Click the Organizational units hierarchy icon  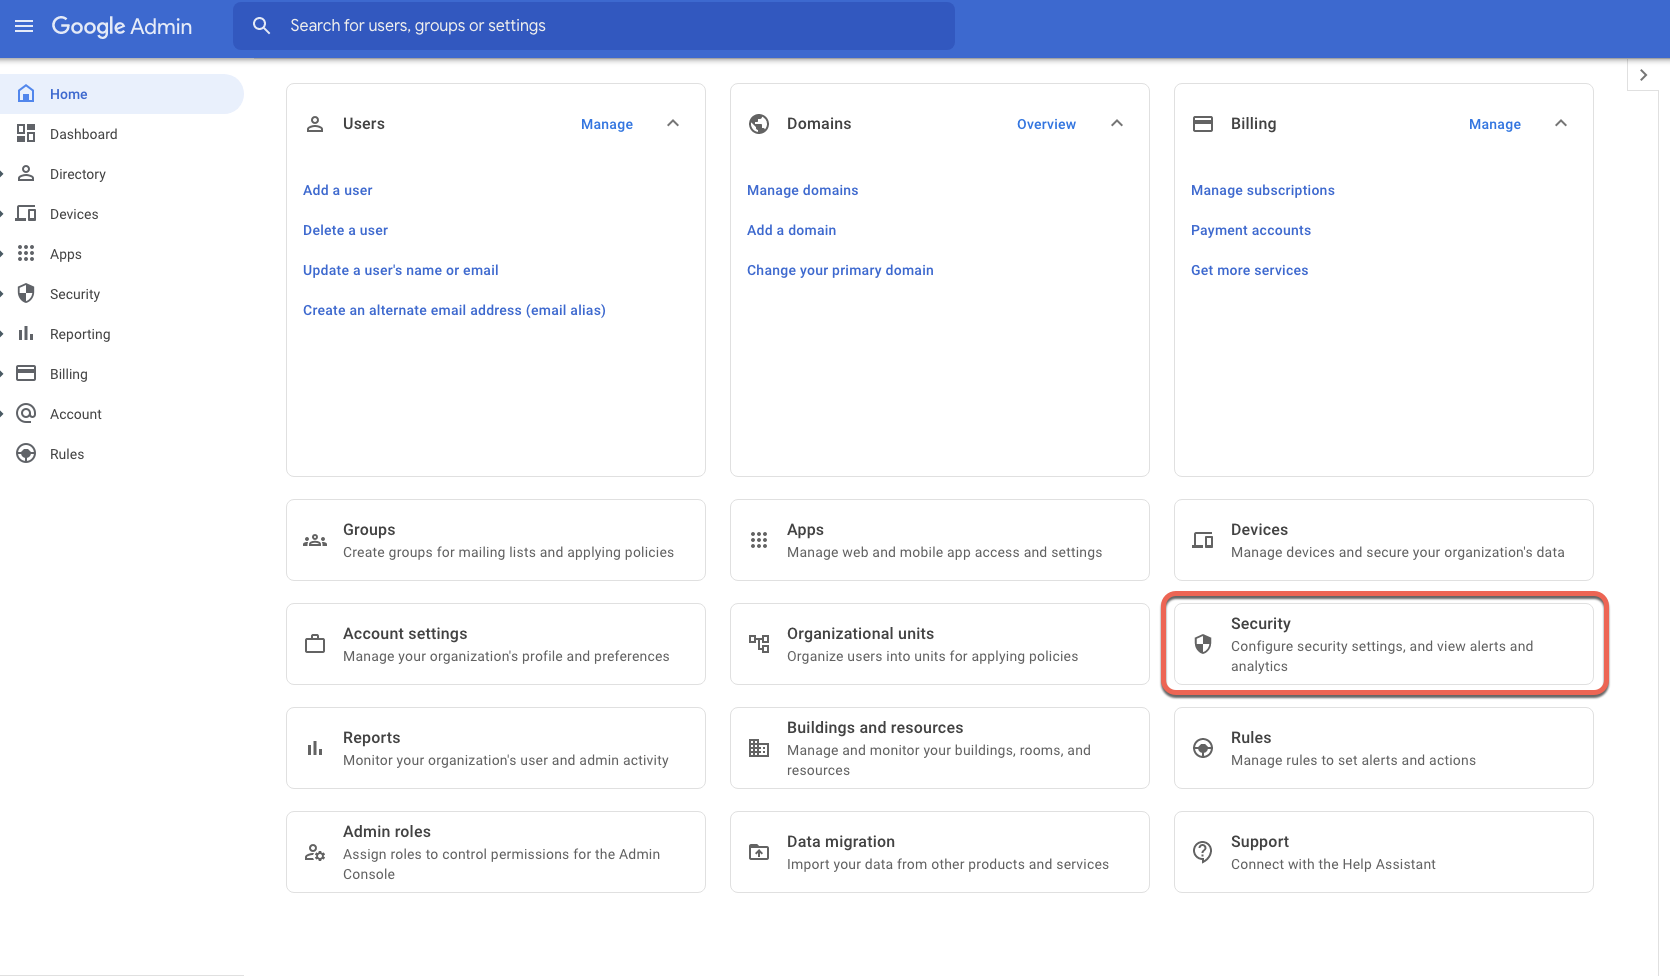tap(759, 644)
